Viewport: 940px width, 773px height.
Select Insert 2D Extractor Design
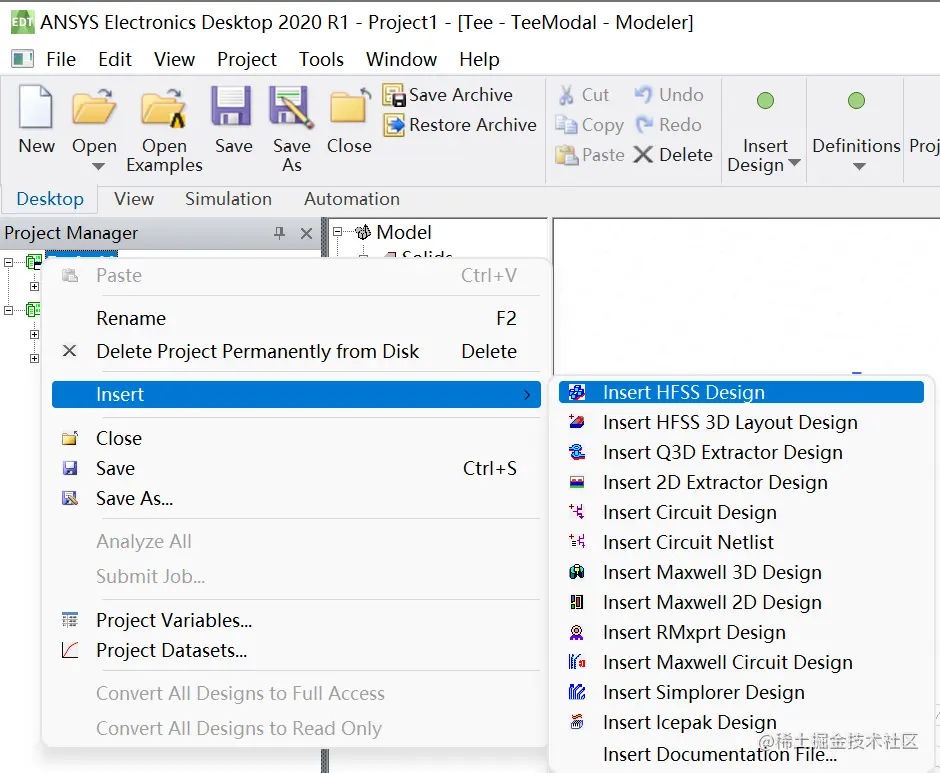(741, 482)
